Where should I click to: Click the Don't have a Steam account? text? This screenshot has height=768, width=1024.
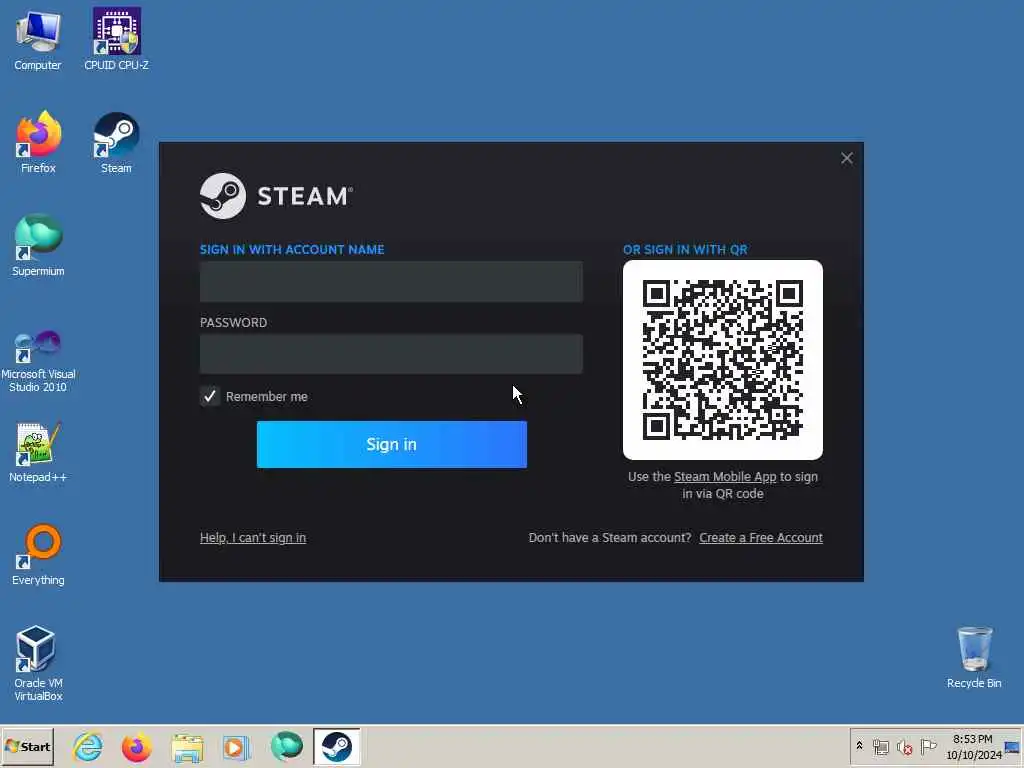610,537
